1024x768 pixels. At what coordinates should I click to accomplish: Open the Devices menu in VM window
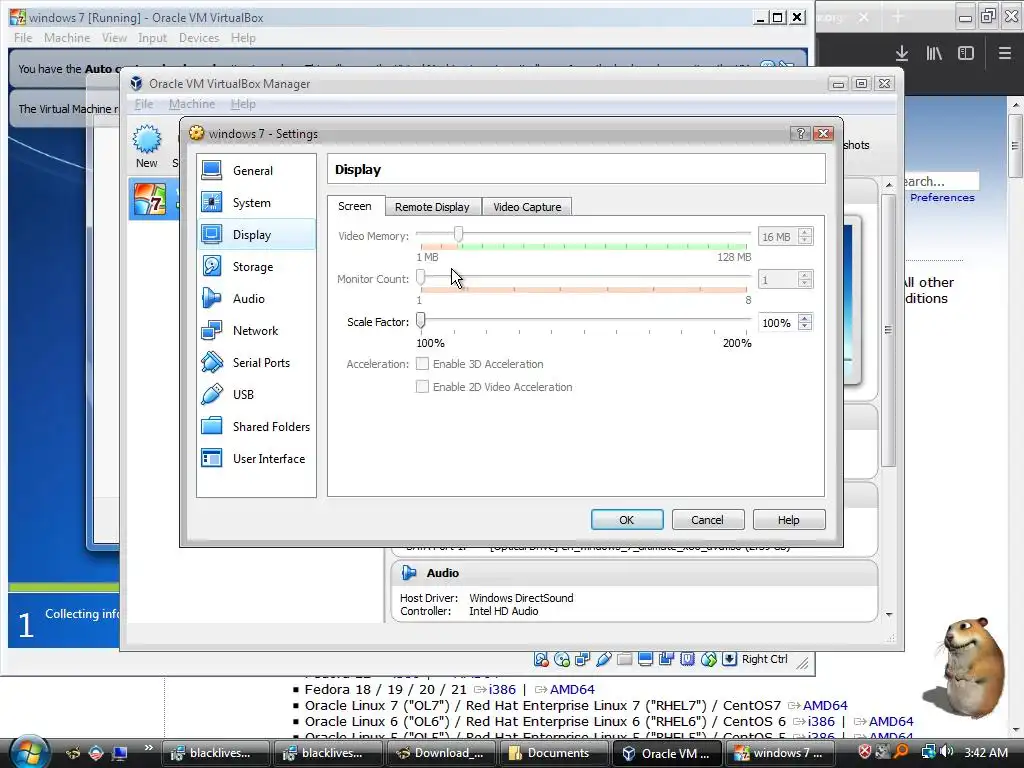[199, 38]
